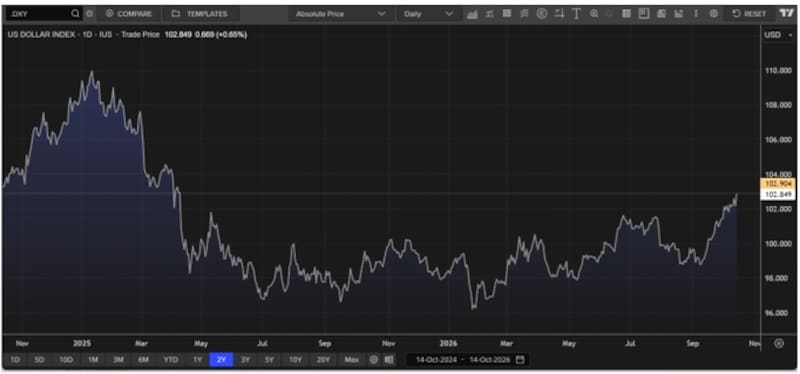800x374 pixels.
Task: Click the comments/news flag icon
Action: (524, 14)
